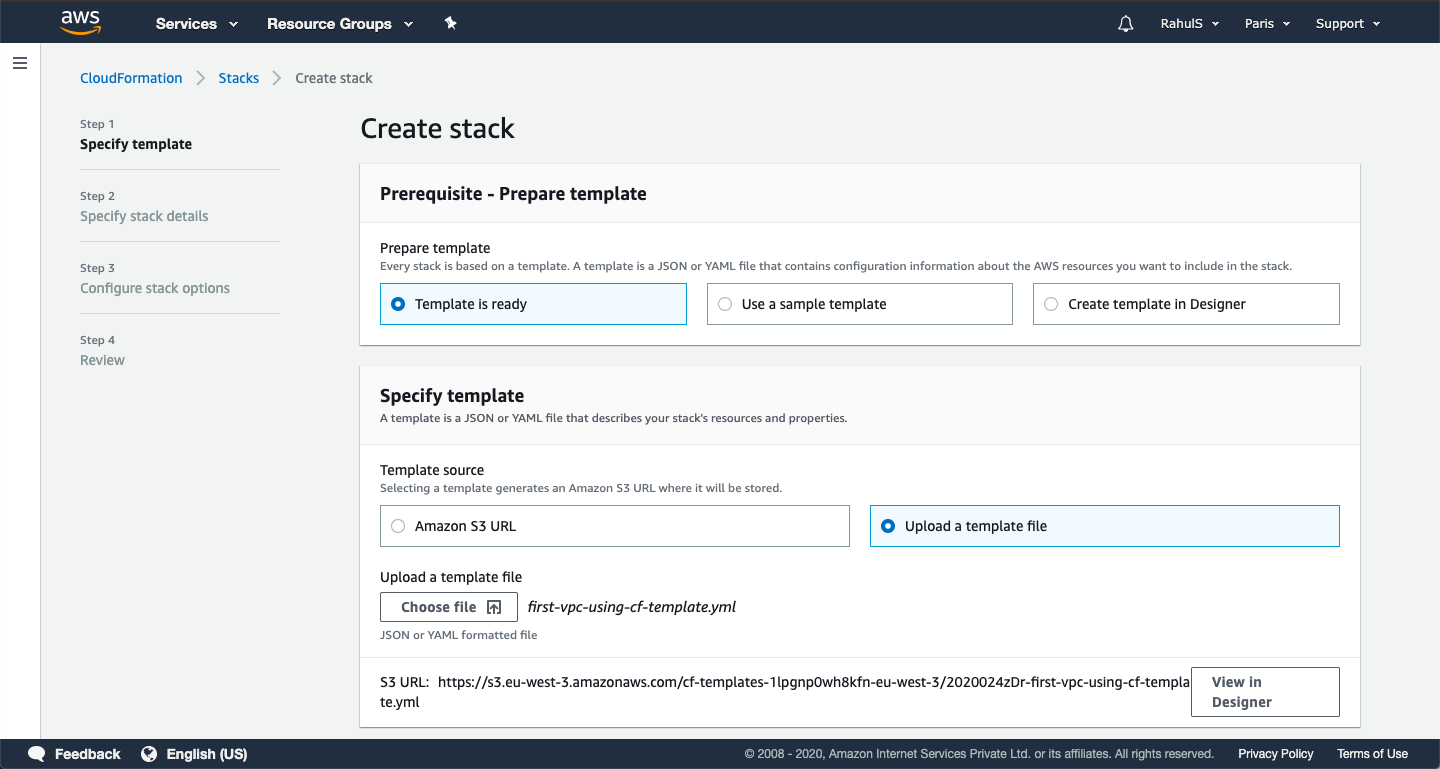The width and height of the screenshot is (1440, 769).
Task: Open the Support menu
Action: [1347, 24]
